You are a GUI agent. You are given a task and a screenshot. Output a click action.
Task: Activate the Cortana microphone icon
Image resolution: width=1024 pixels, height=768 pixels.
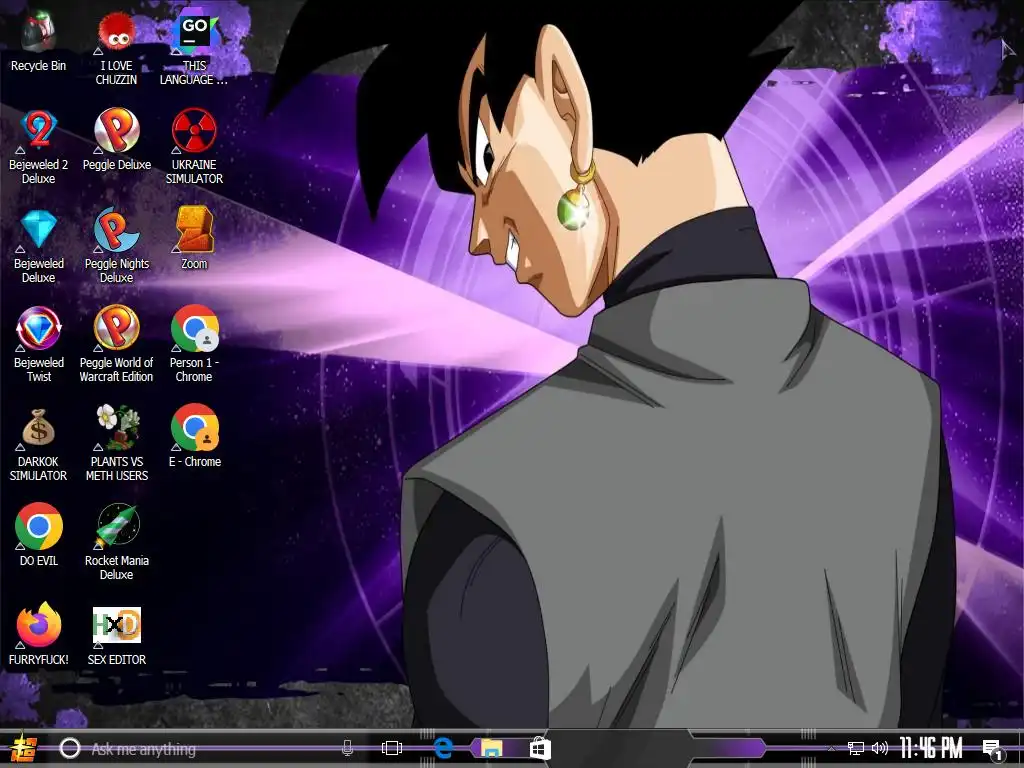(x=347, y=748)
